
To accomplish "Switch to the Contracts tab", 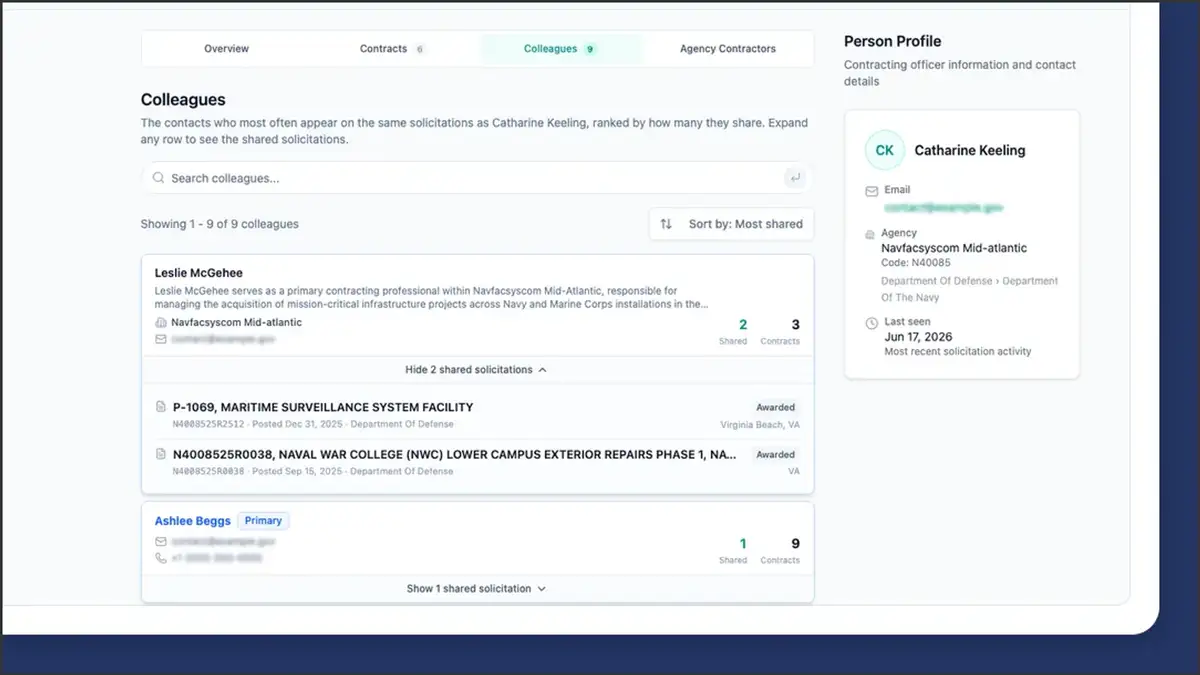I will pos(392,48).
